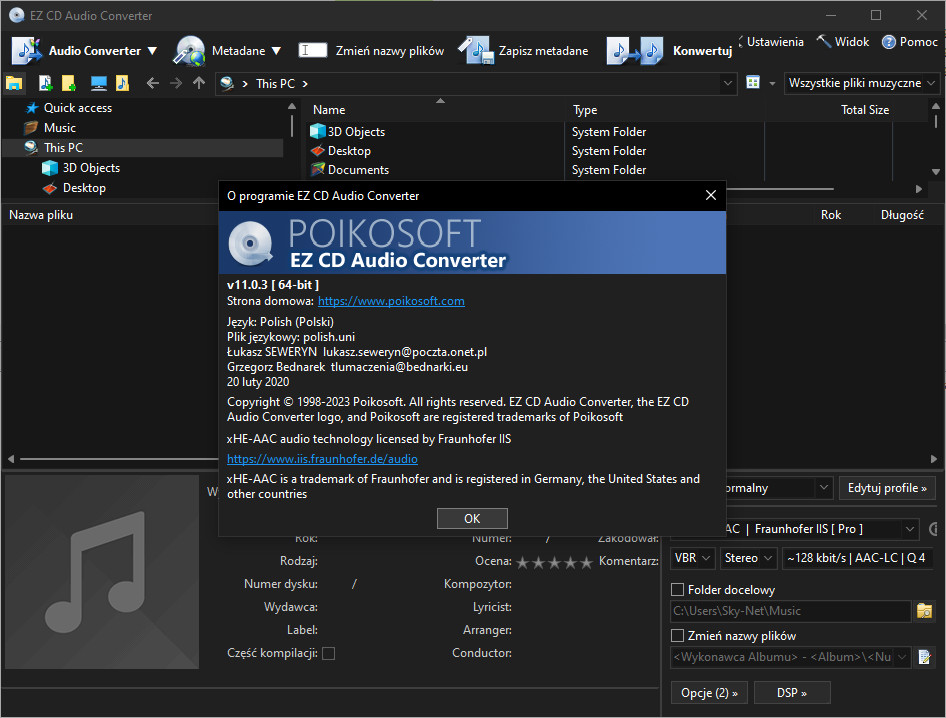Select Quick access in the folder tree
This screenshot has height=718, width=946.
click(x=78, y=108)
